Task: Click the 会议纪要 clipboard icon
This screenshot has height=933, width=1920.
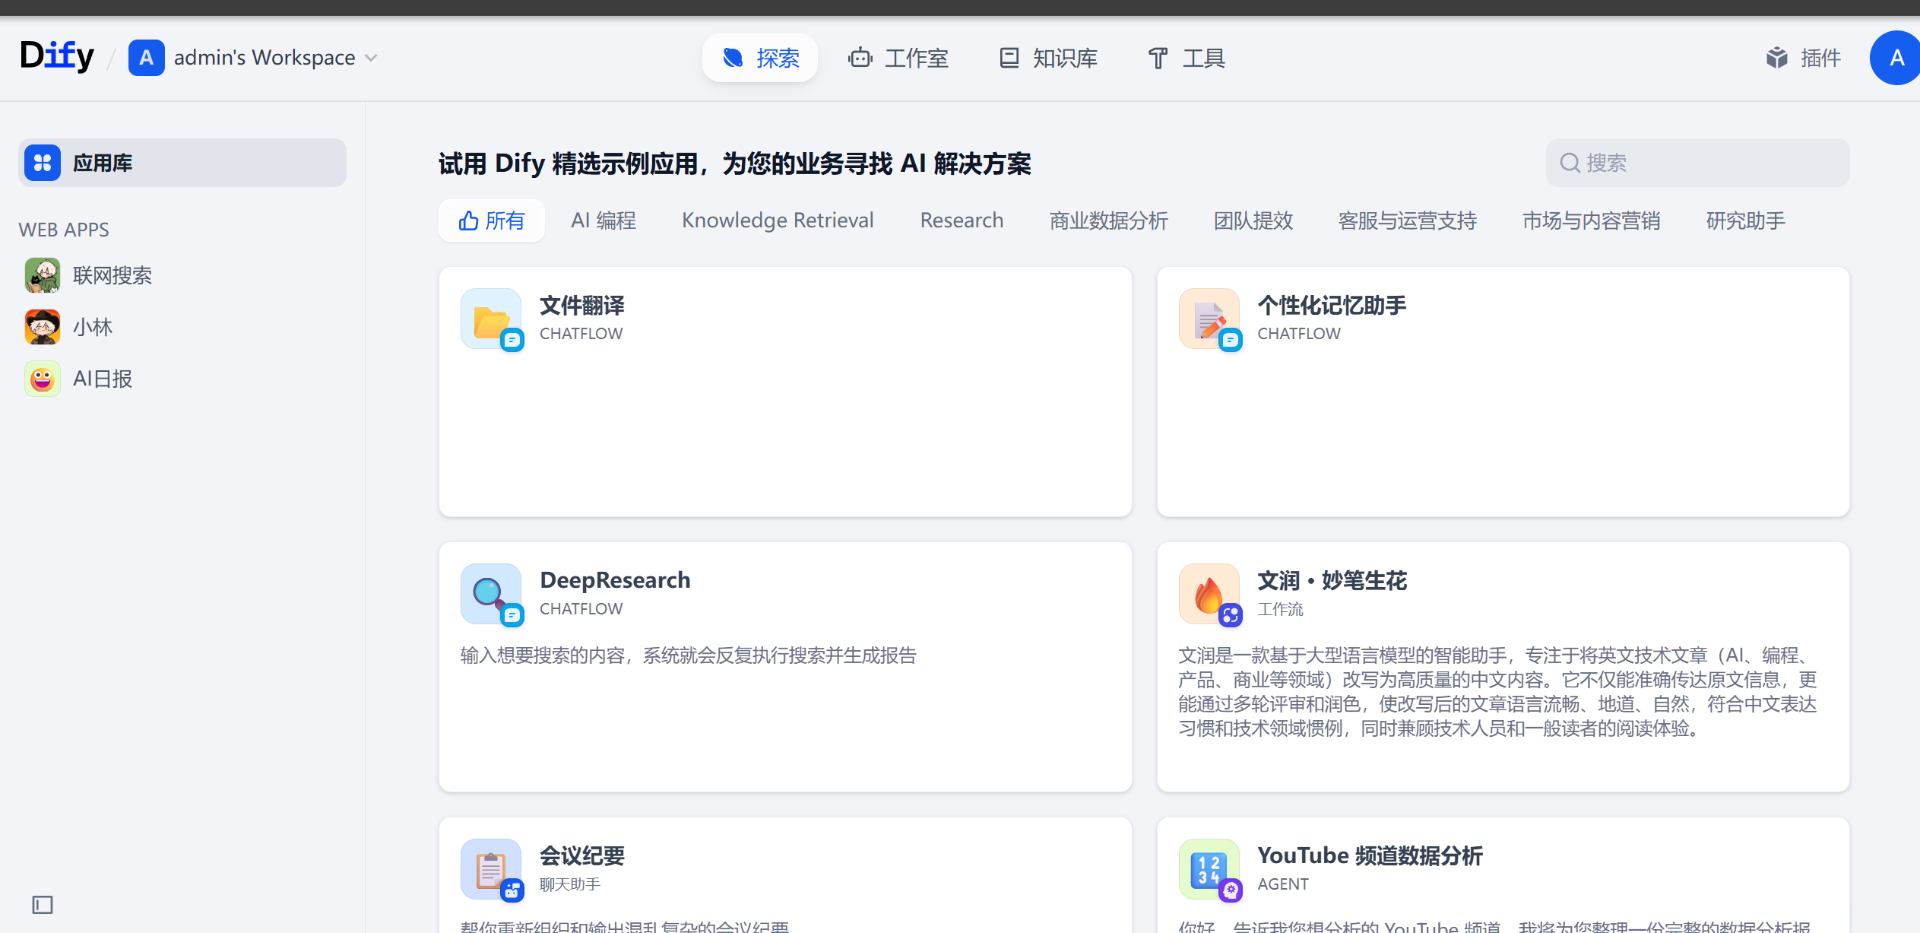Action: coord(491,869)
